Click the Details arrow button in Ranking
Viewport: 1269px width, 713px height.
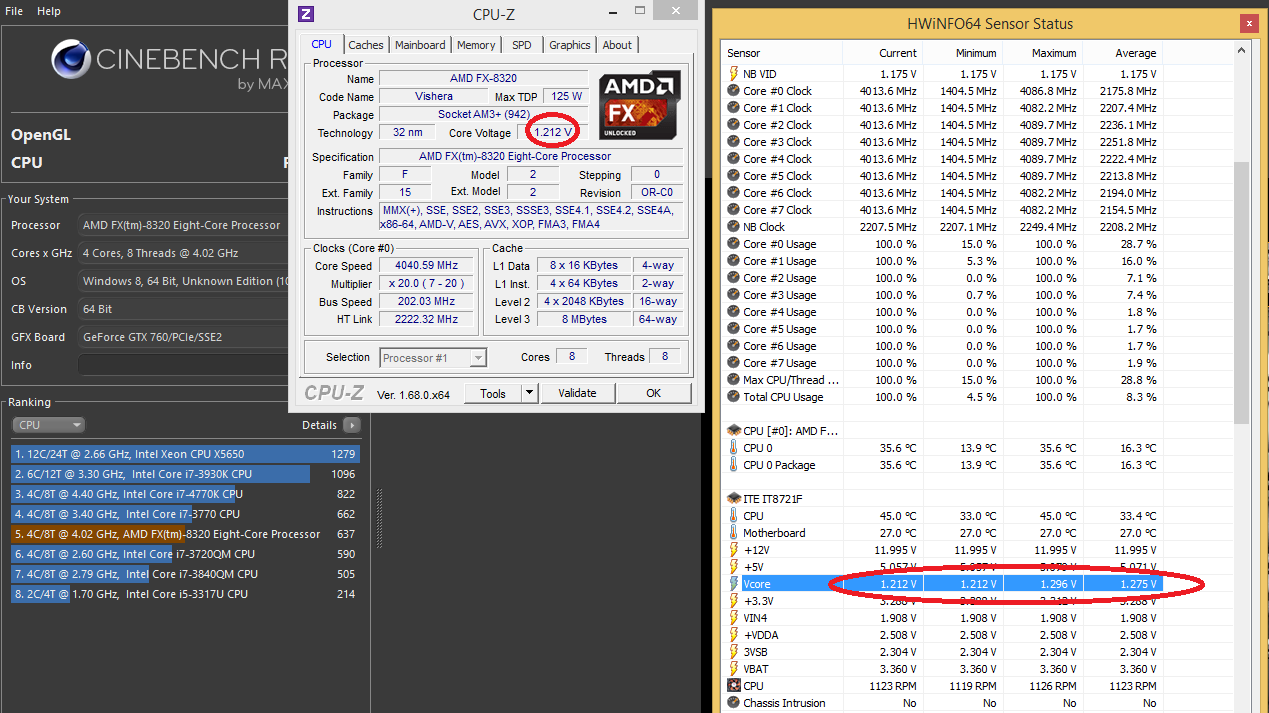point(351,425)
